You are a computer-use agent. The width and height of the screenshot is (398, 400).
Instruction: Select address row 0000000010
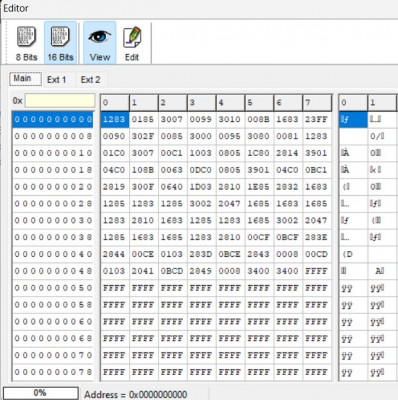point(53,153)
